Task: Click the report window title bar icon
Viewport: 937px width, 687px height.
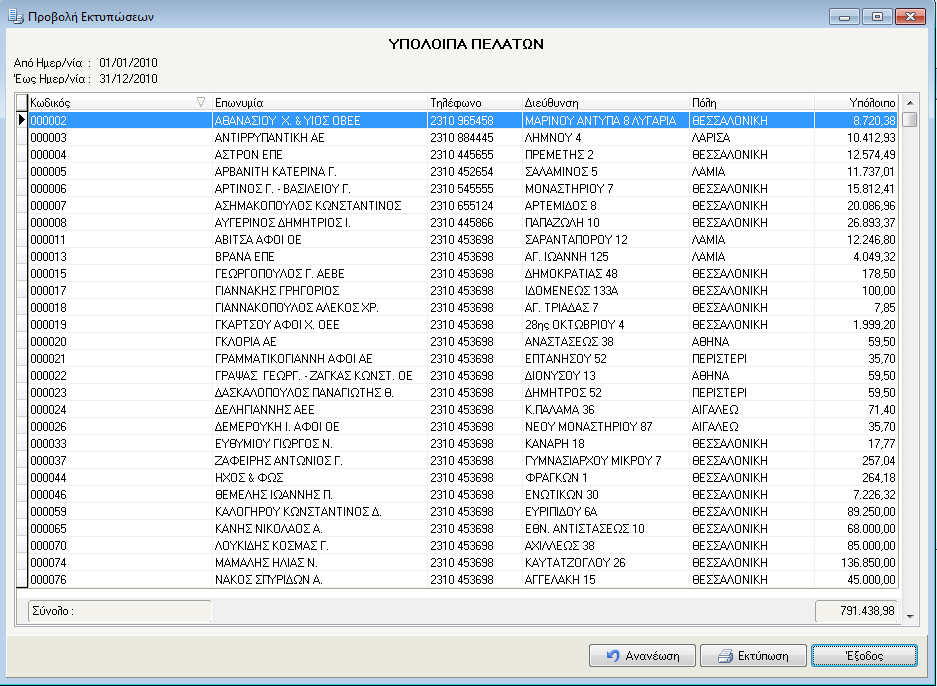Action: pos(15,16)
